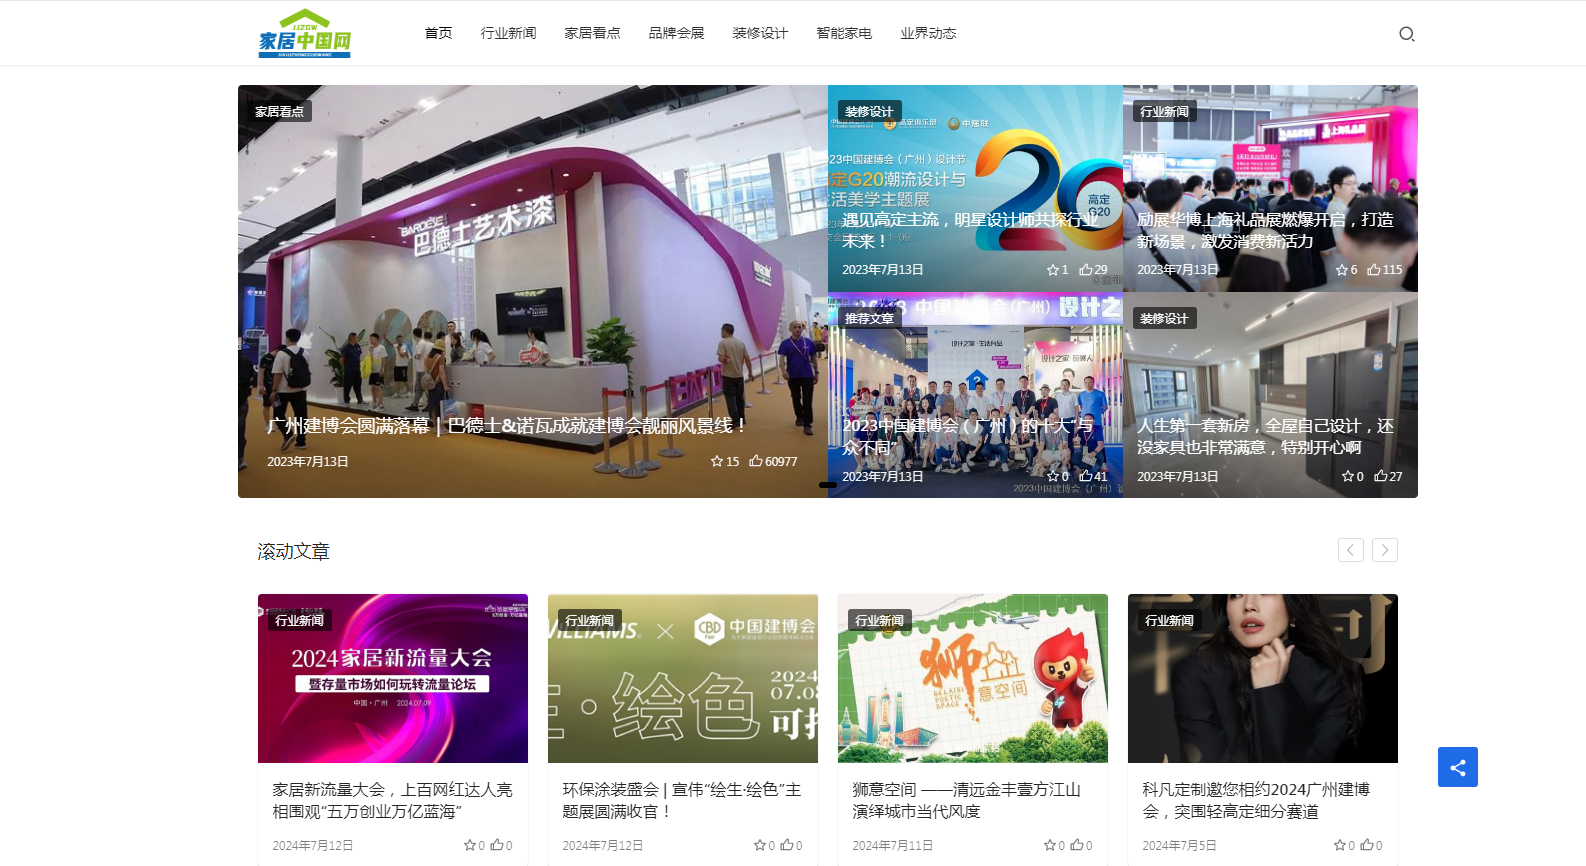Click the 家居中国网 site logo
The height and width of the screenshot is (866, 1586).
click(304, 33)
